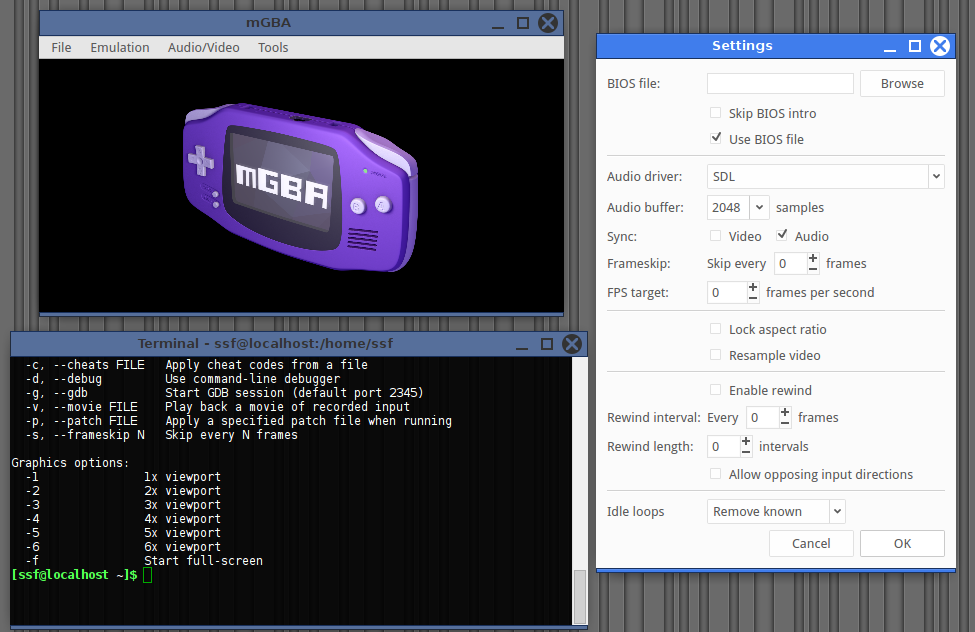Viewport: 975px width, 632px height.
Task: Decrease FPS target with minus stepper
Action: click(753, 298)
